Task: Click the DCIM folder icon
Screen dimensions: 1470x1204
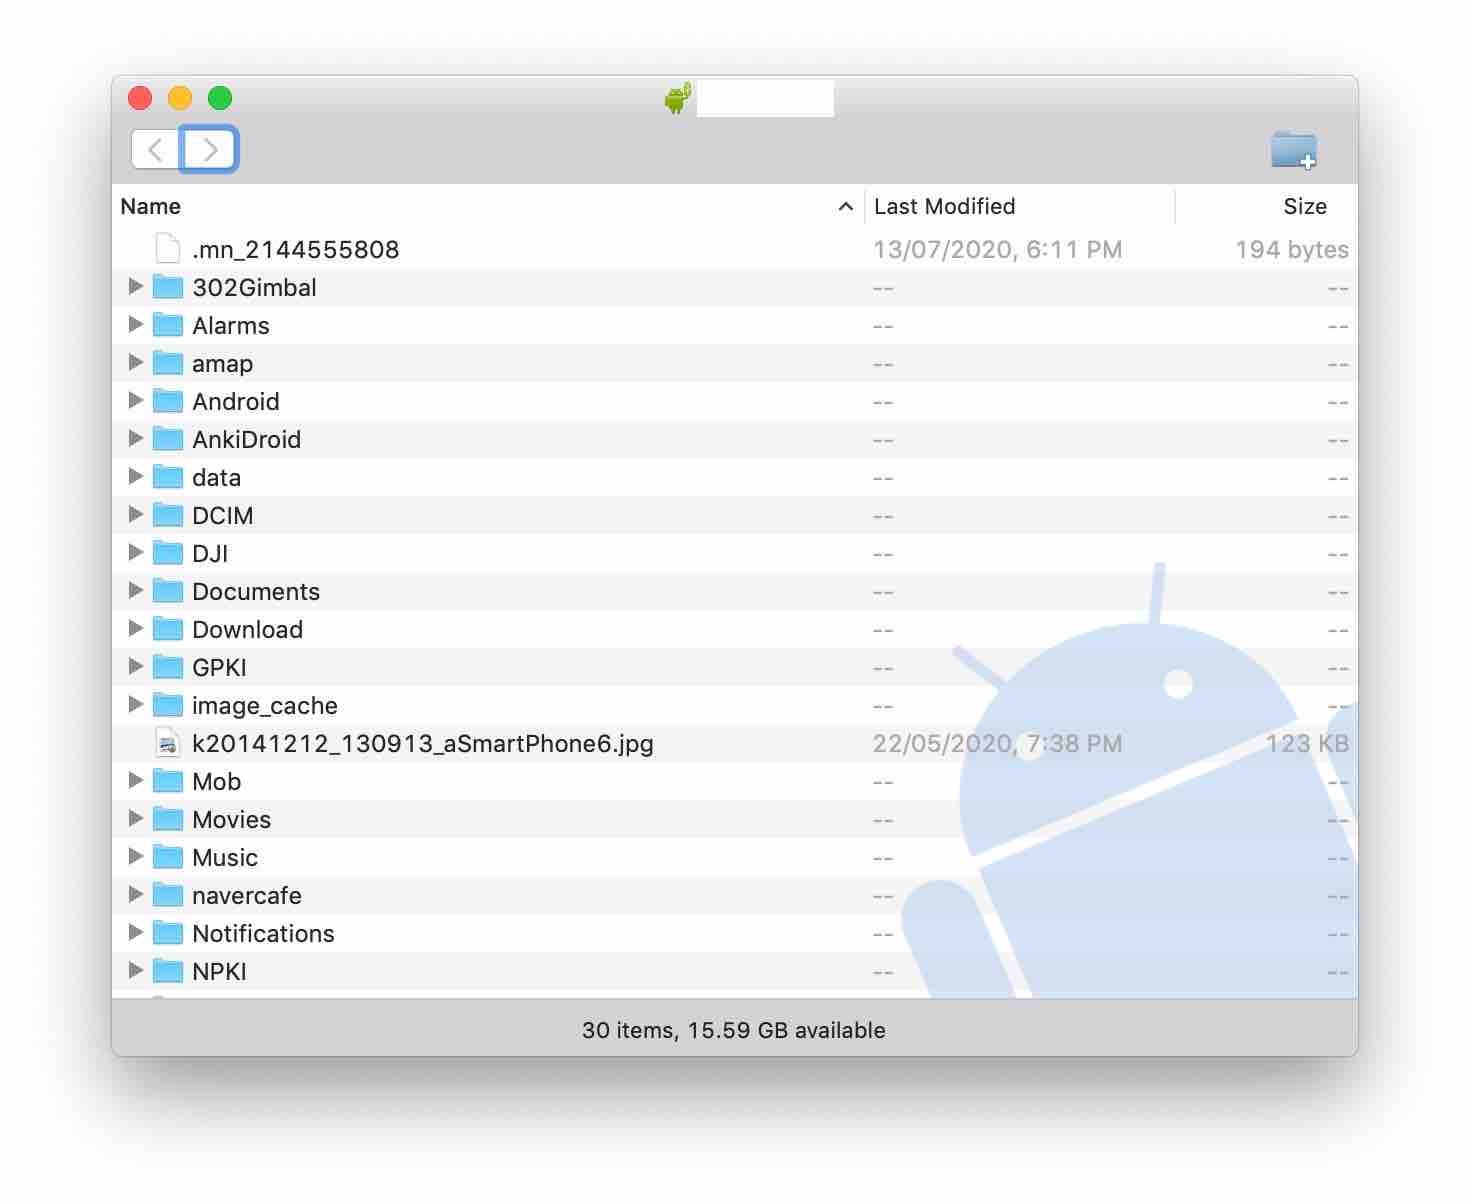Action: click(168, 515)
